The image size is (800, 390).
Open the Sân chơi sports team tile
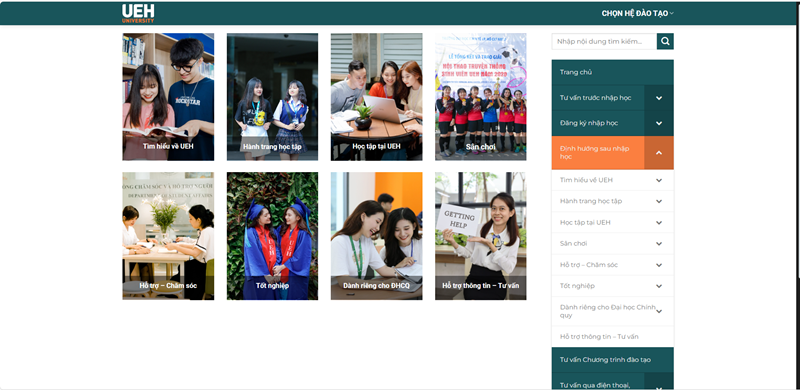[481, 97]
